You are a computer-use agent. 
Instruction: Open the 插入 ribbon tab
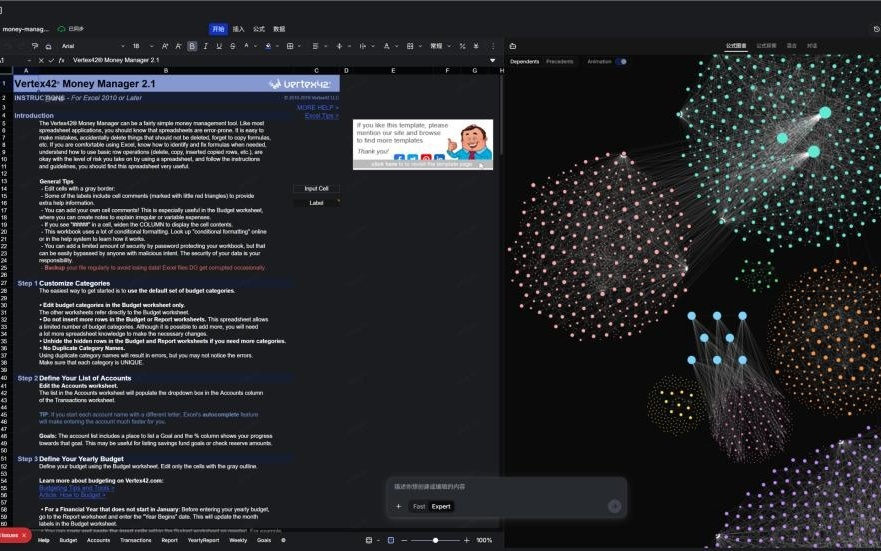(x=238, y=29)
